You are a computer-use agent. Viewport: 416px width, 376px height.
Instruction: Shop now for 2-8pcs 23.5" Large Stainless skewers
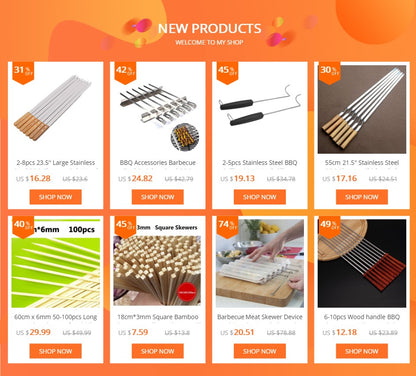(x=55, y=197)
